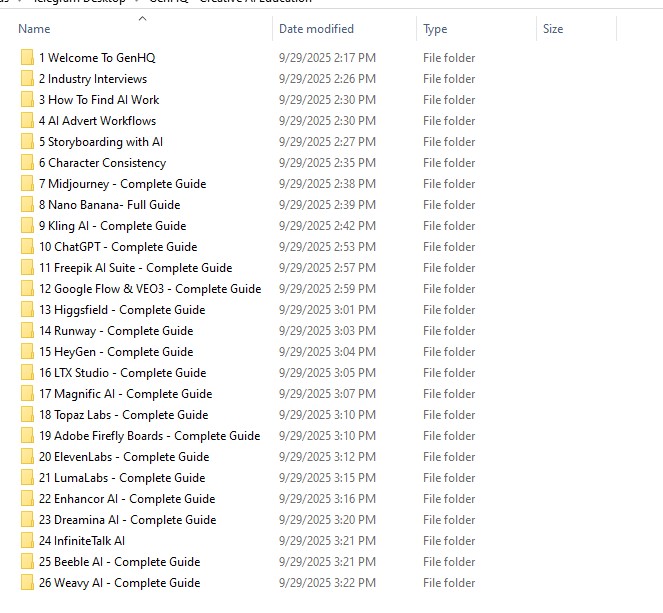Select folder icon of 23 Dreamina AI
The width and height of the screenshot is (663, 613).
[27, 520]
